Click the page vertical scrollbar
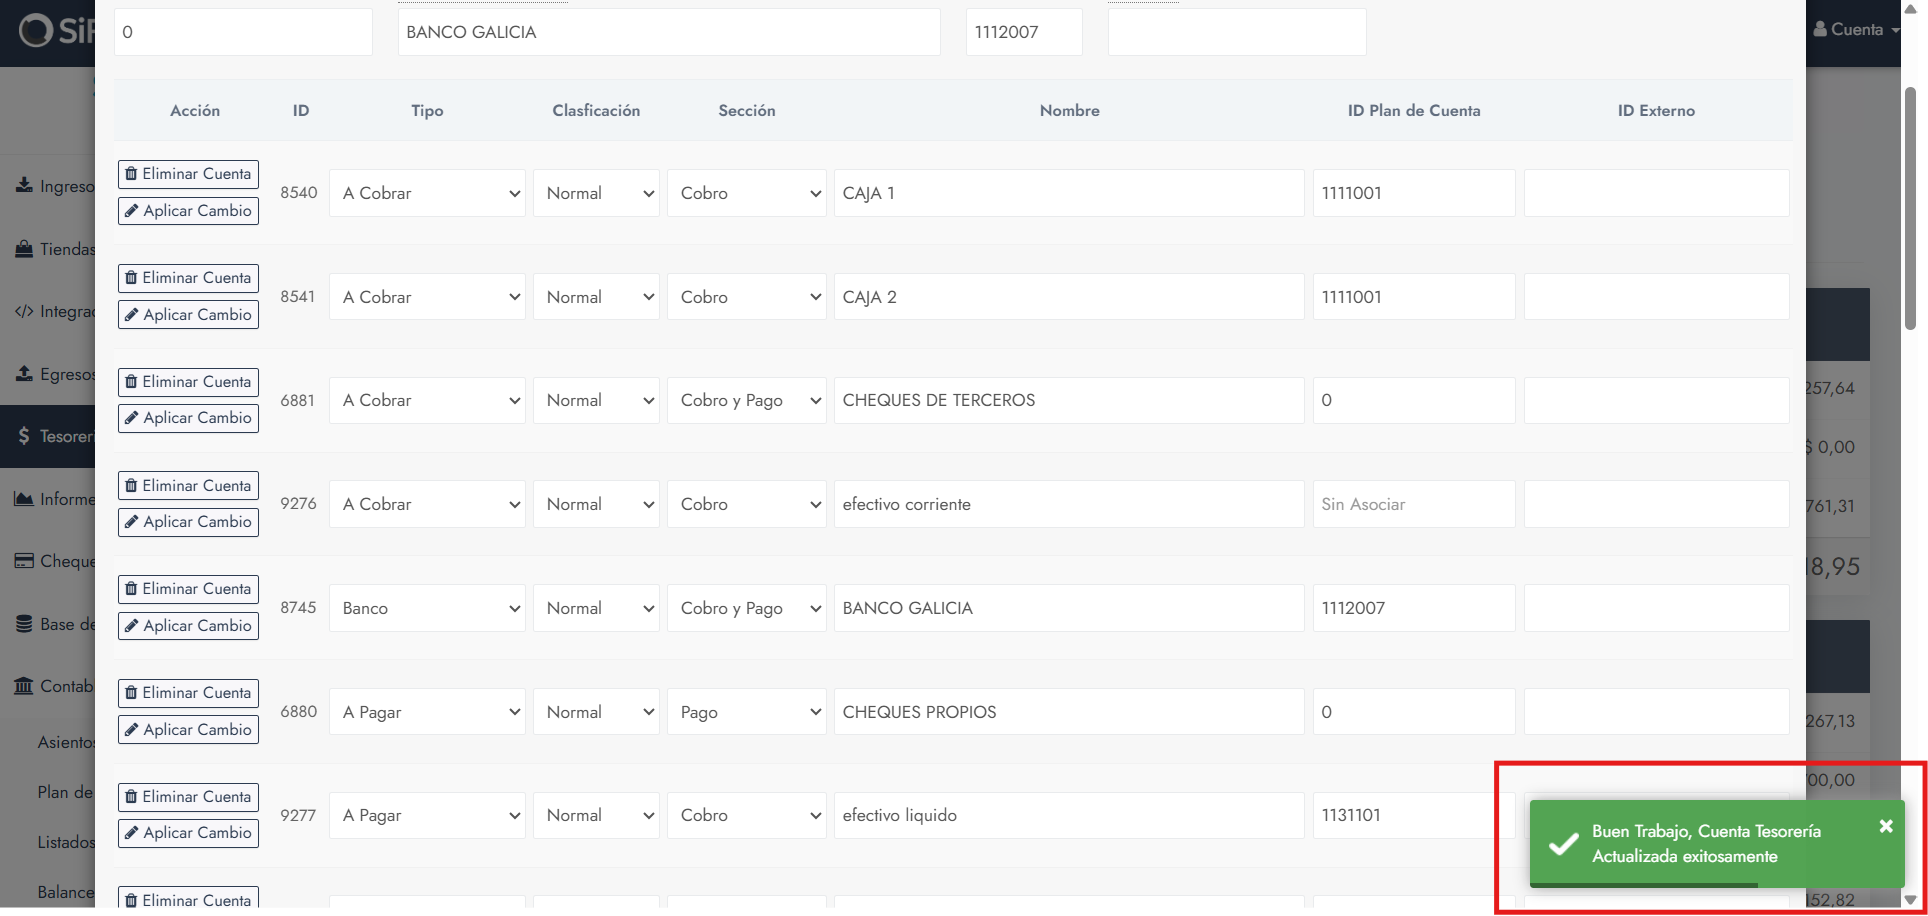 coord(1910,210)
